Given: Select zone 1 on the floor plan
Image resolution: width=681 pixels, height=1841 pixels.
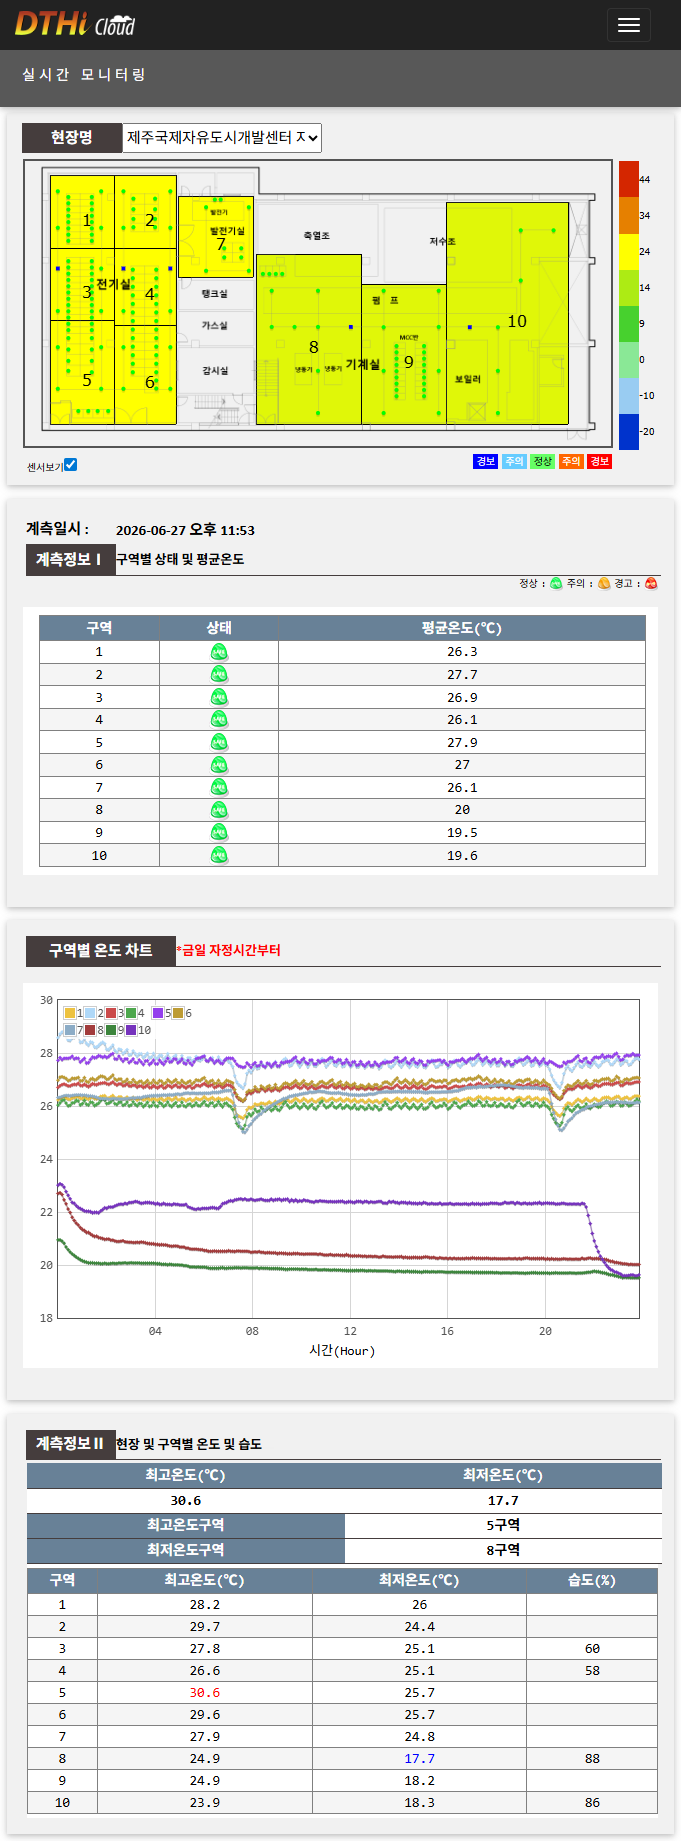Looking at the screenshot, I should pyautogui.click(x=82, y=212).
